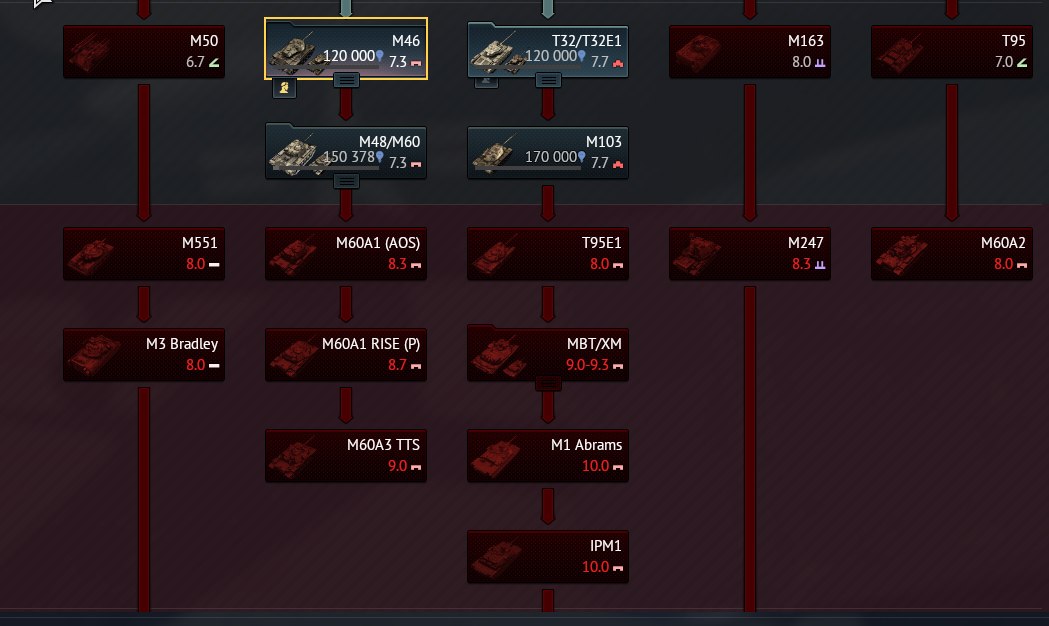The image size is (1049, 626).
Task: Click the M163 anti-air vehicle icon
Action: point(696,52)
